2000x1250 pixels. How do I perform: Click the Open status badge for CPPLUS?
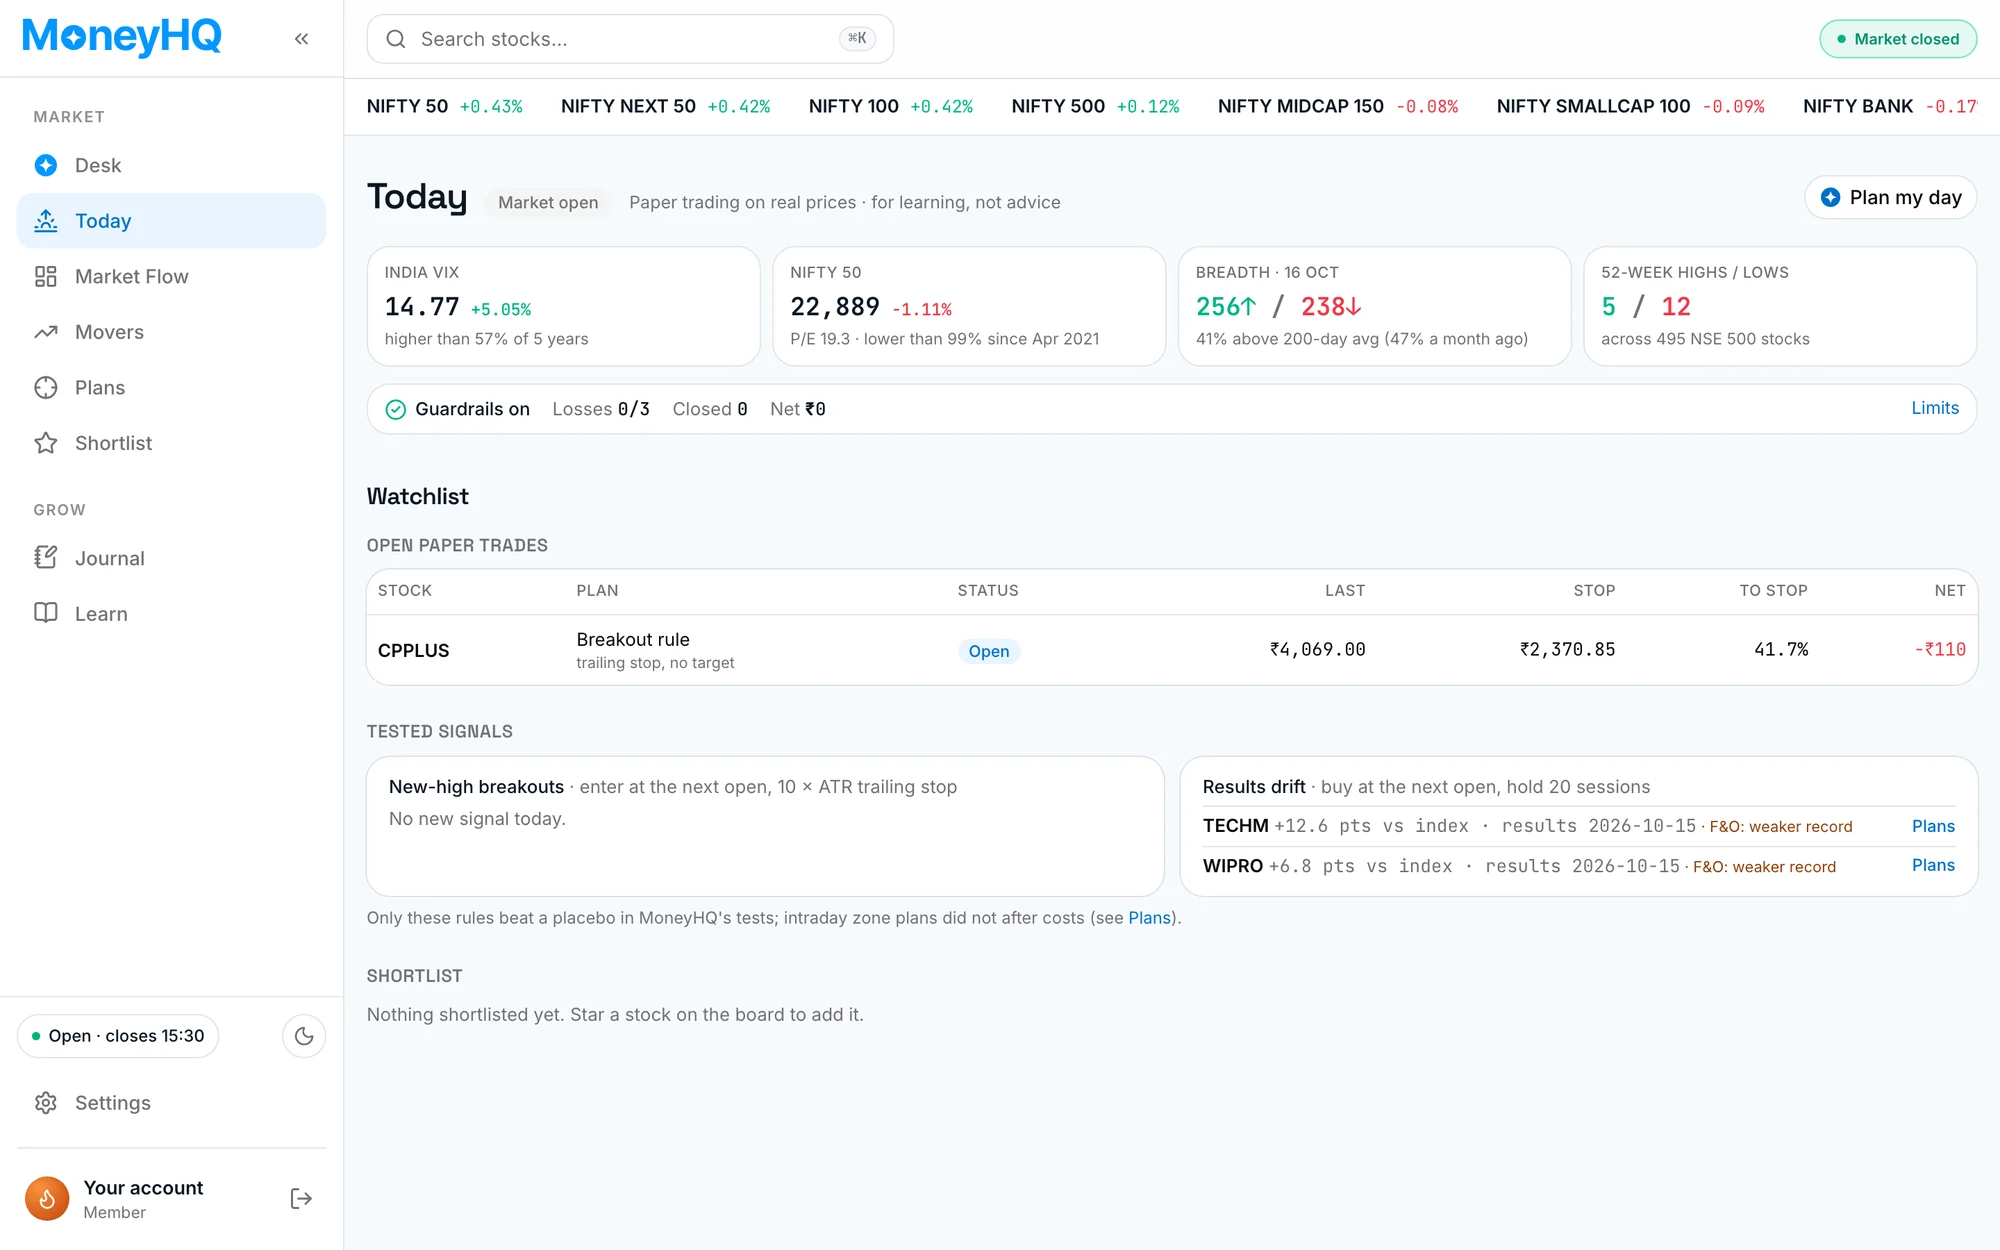click(x=989, y=651)
